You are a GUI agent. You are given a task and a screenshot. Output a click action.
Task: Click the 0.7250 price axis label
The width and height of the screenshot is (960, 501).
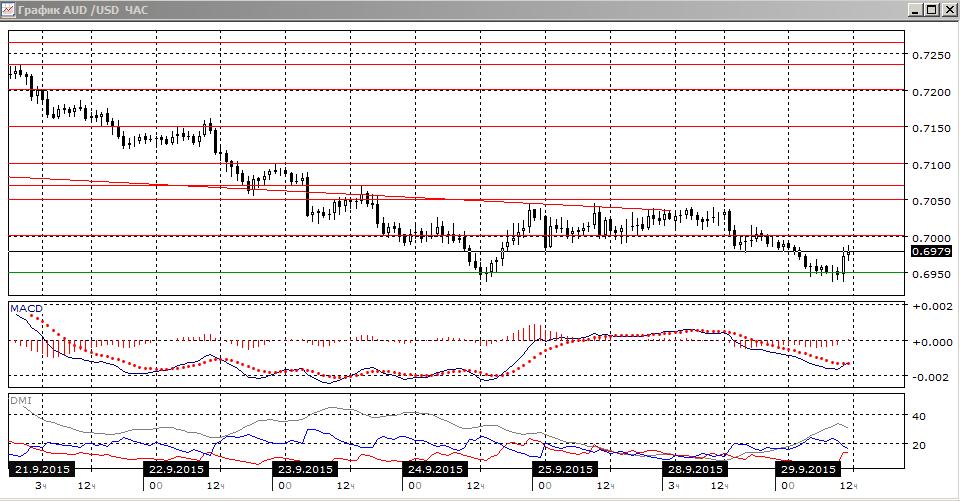931,55
